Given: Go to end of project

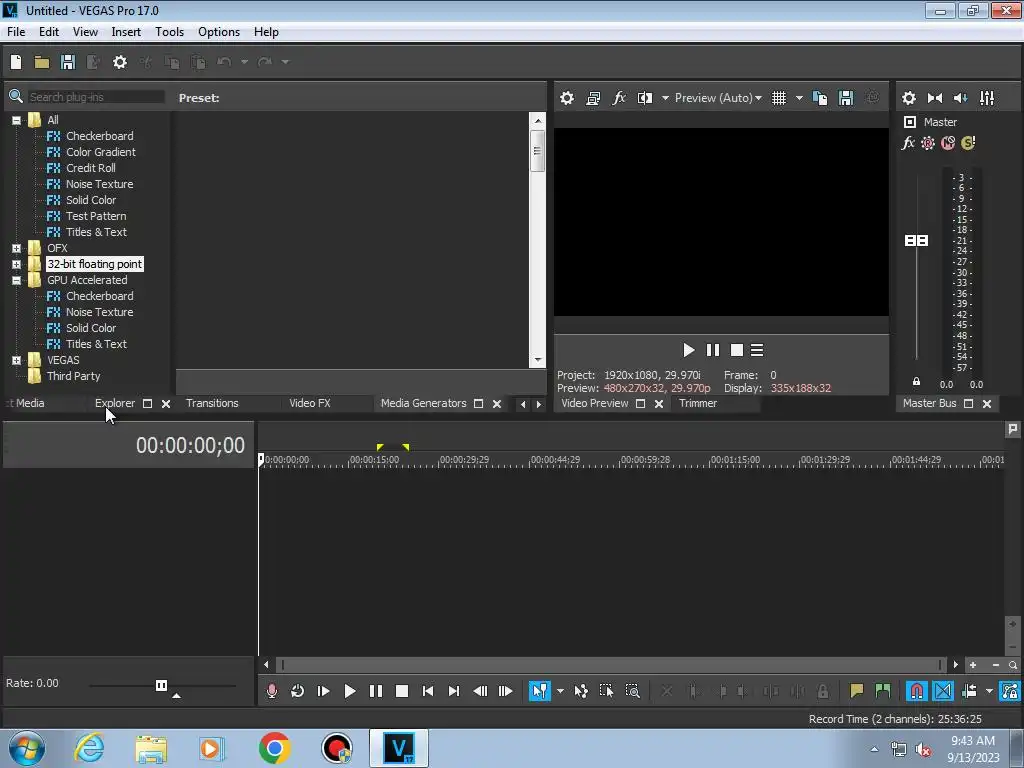Looking at the screenshot, I should [454, 691].
